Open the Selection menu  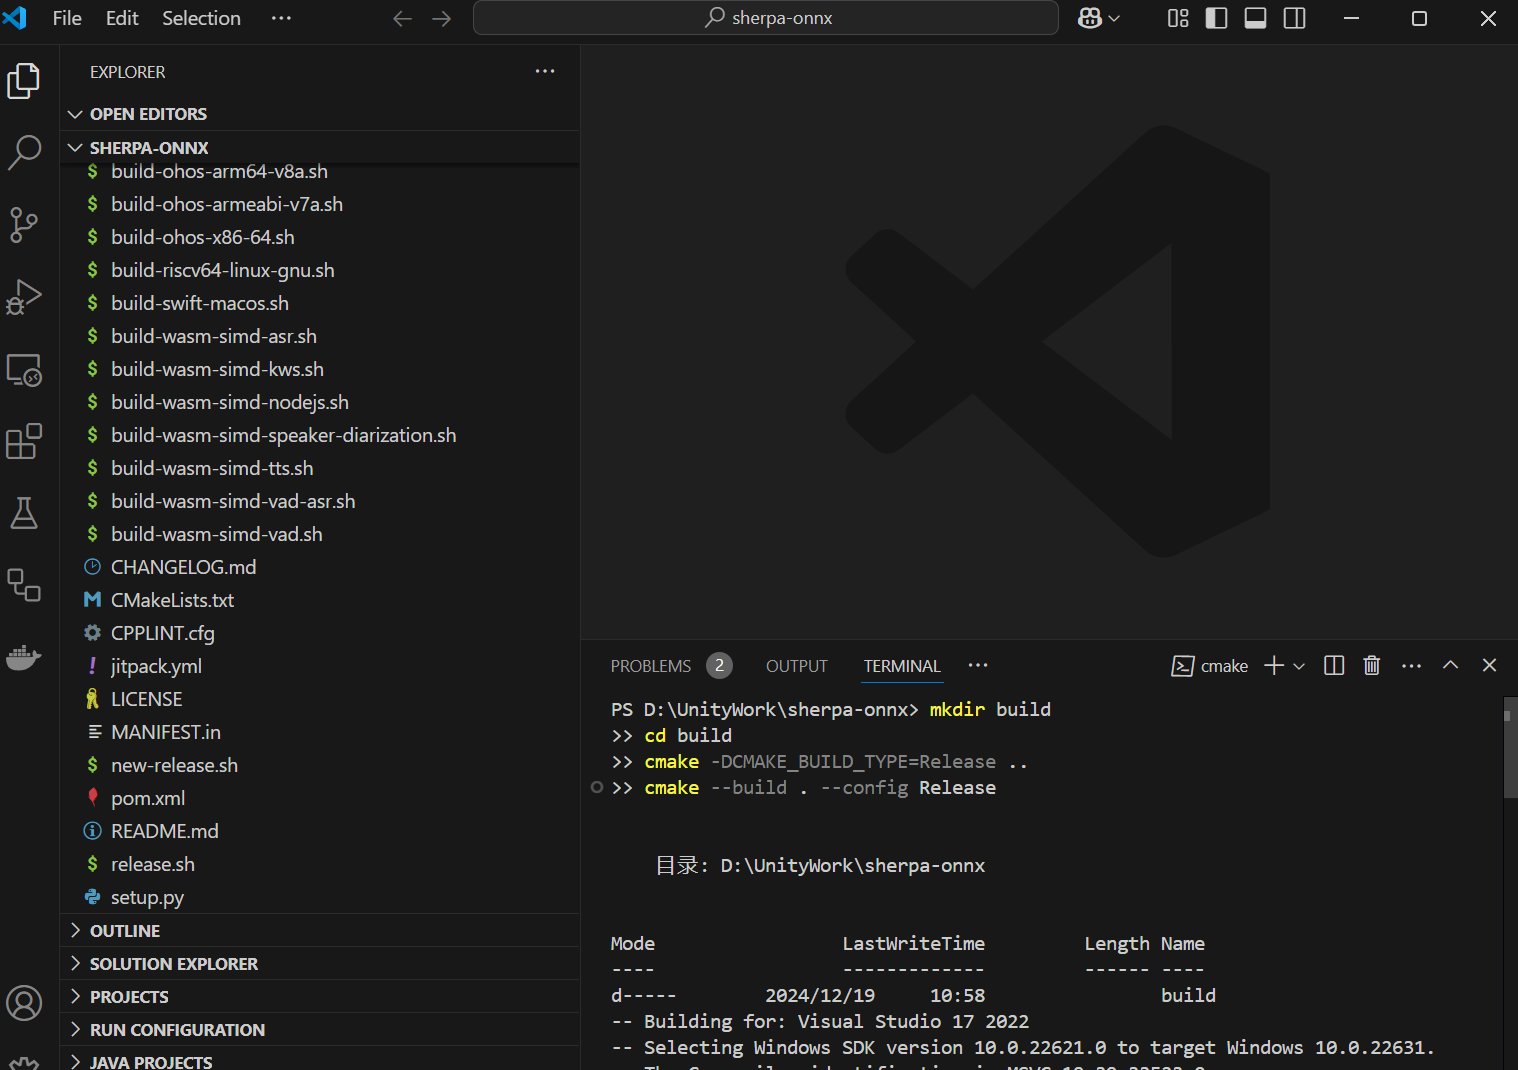click(201, 18)
